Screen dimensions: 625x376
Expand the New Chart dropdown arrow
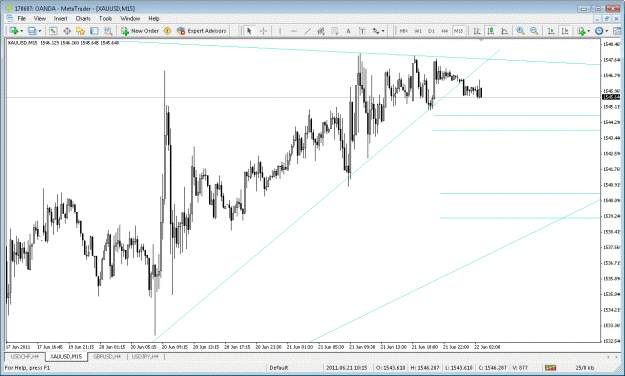(22, 31)
